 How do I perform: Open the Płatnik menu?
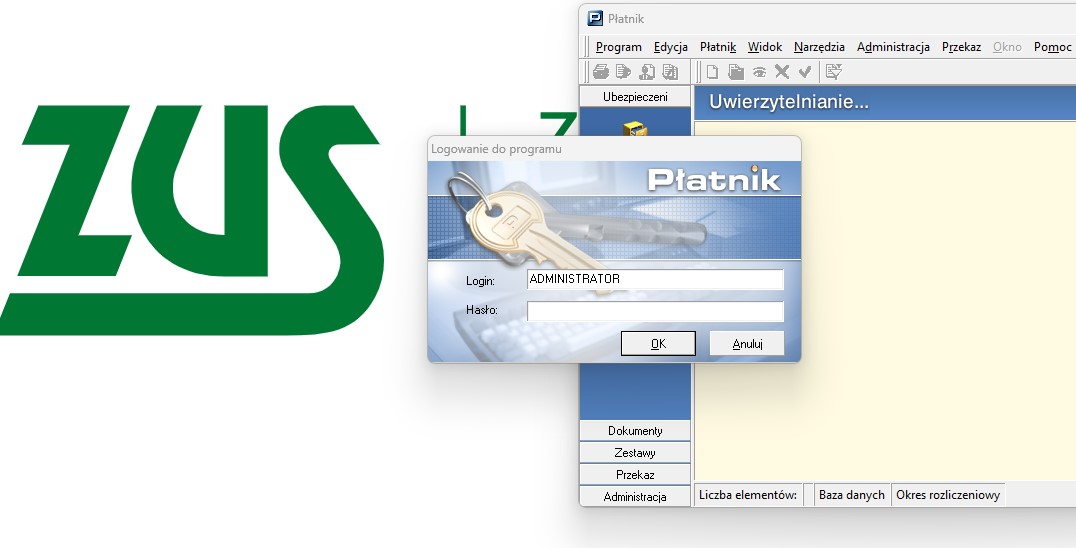click(x=718, y=47)
